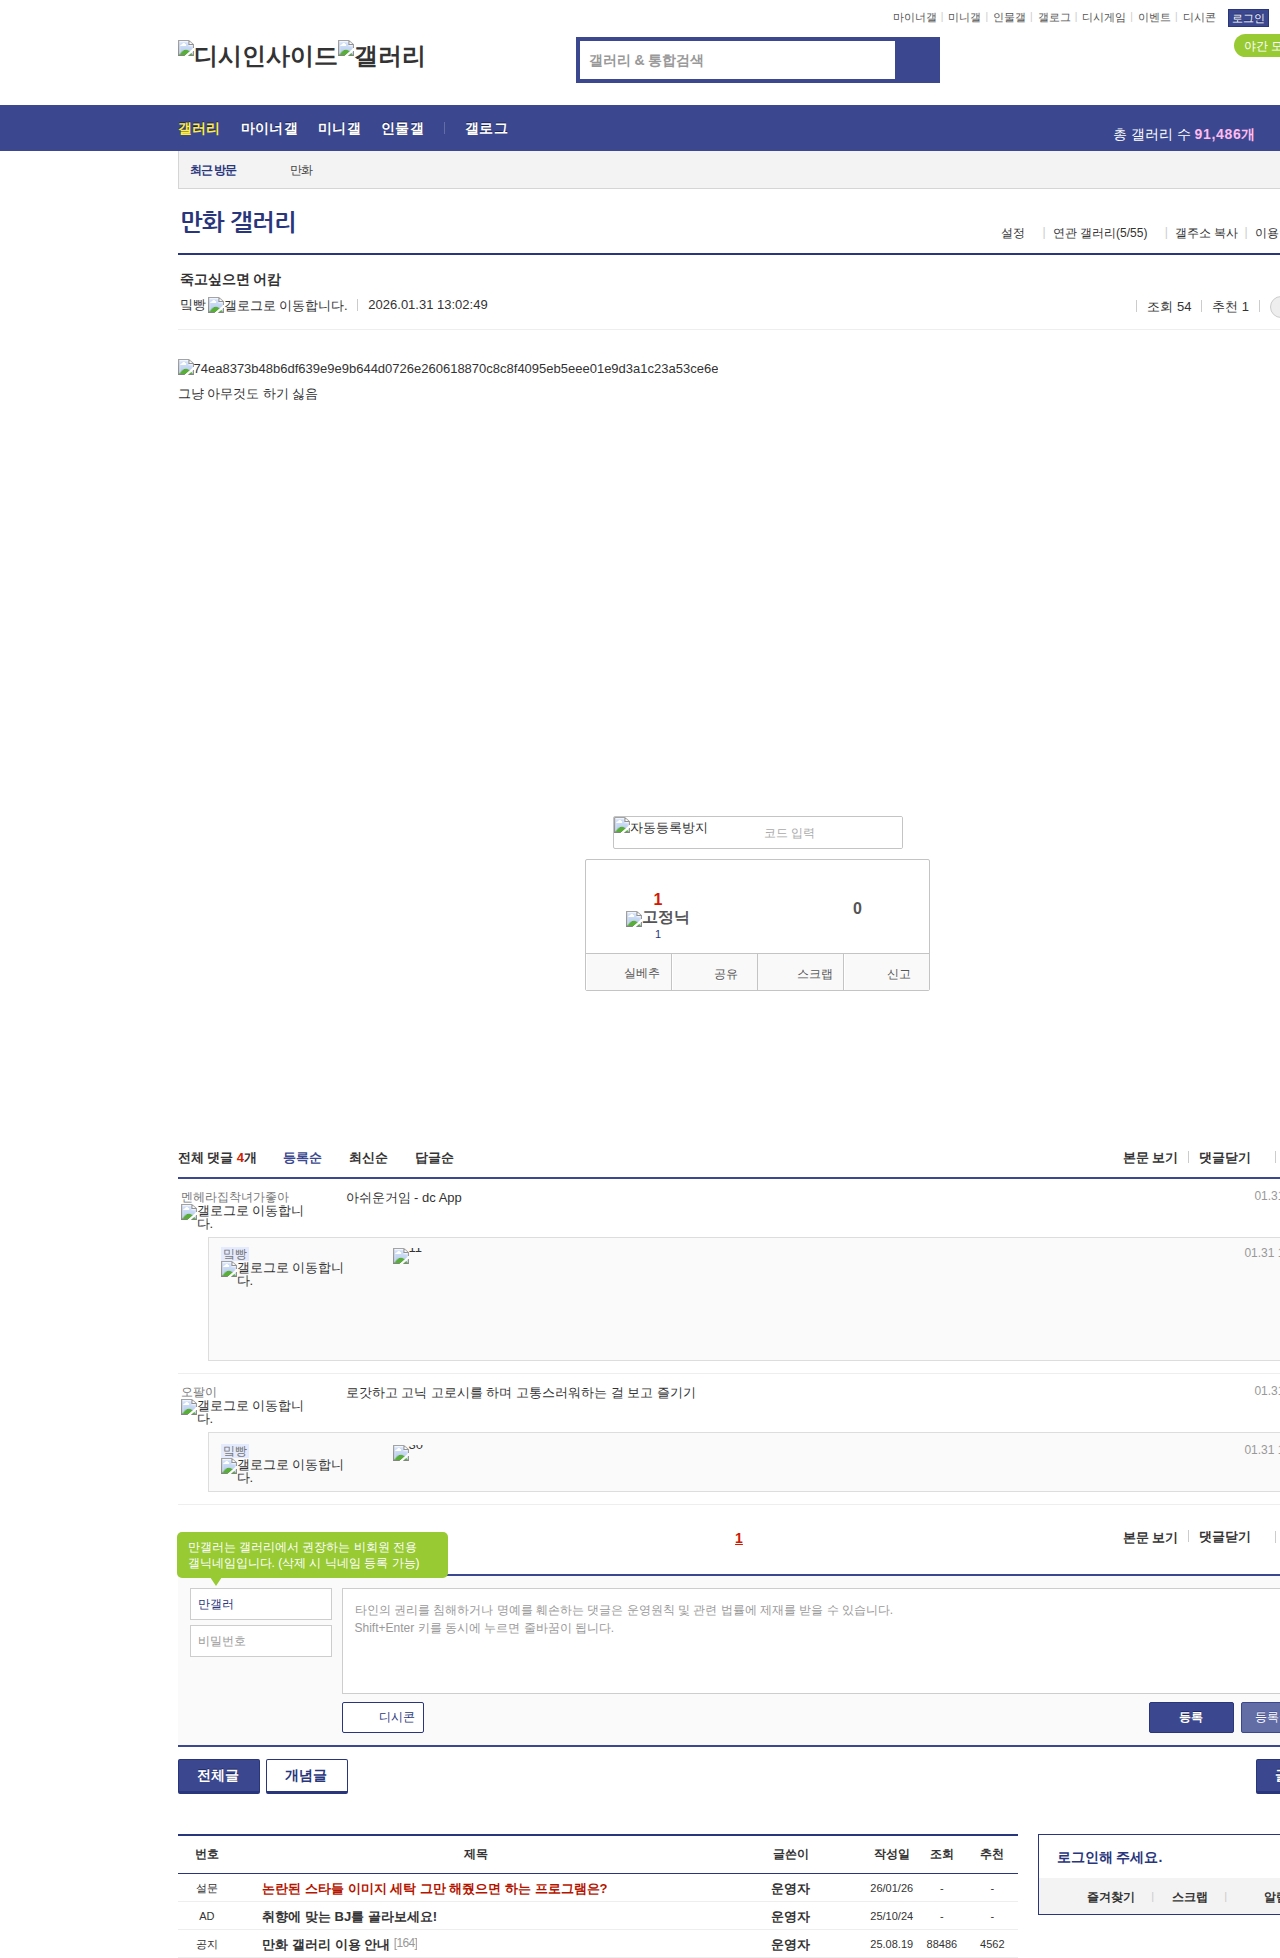
Task: Expand 연관 갤러리(5/55) list
Action: click(1099, 233)
